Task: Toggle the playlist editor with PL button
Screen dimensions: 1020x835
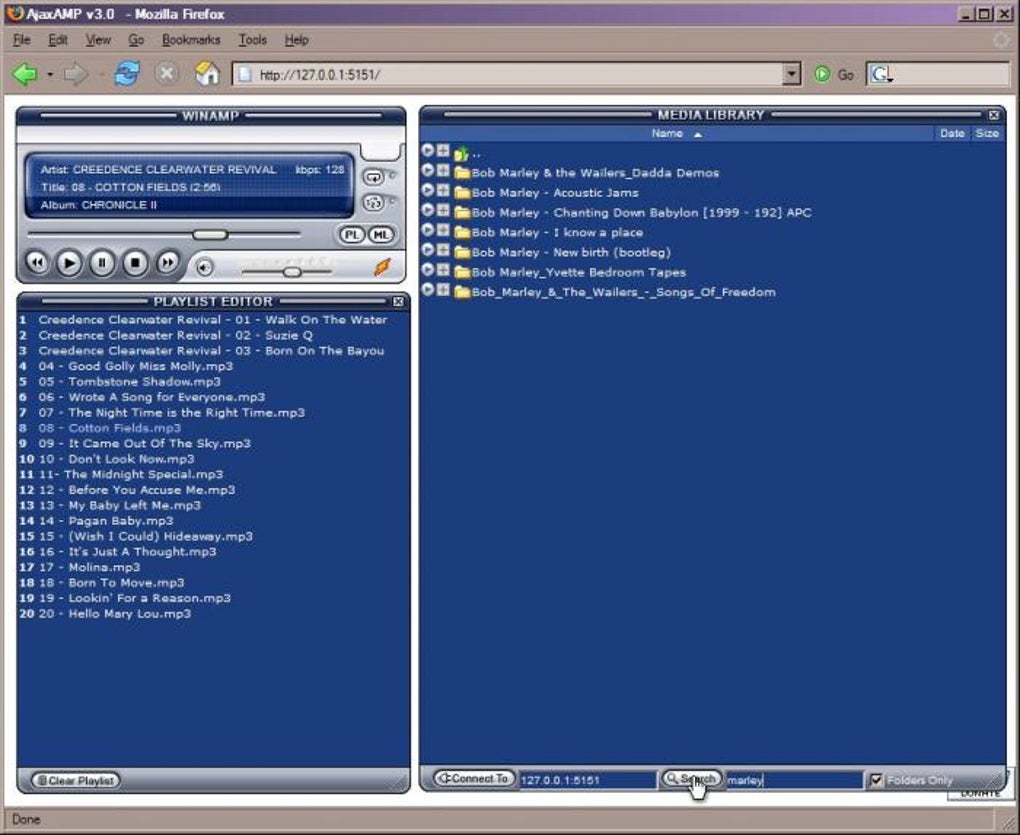Action: pos(351,235)
